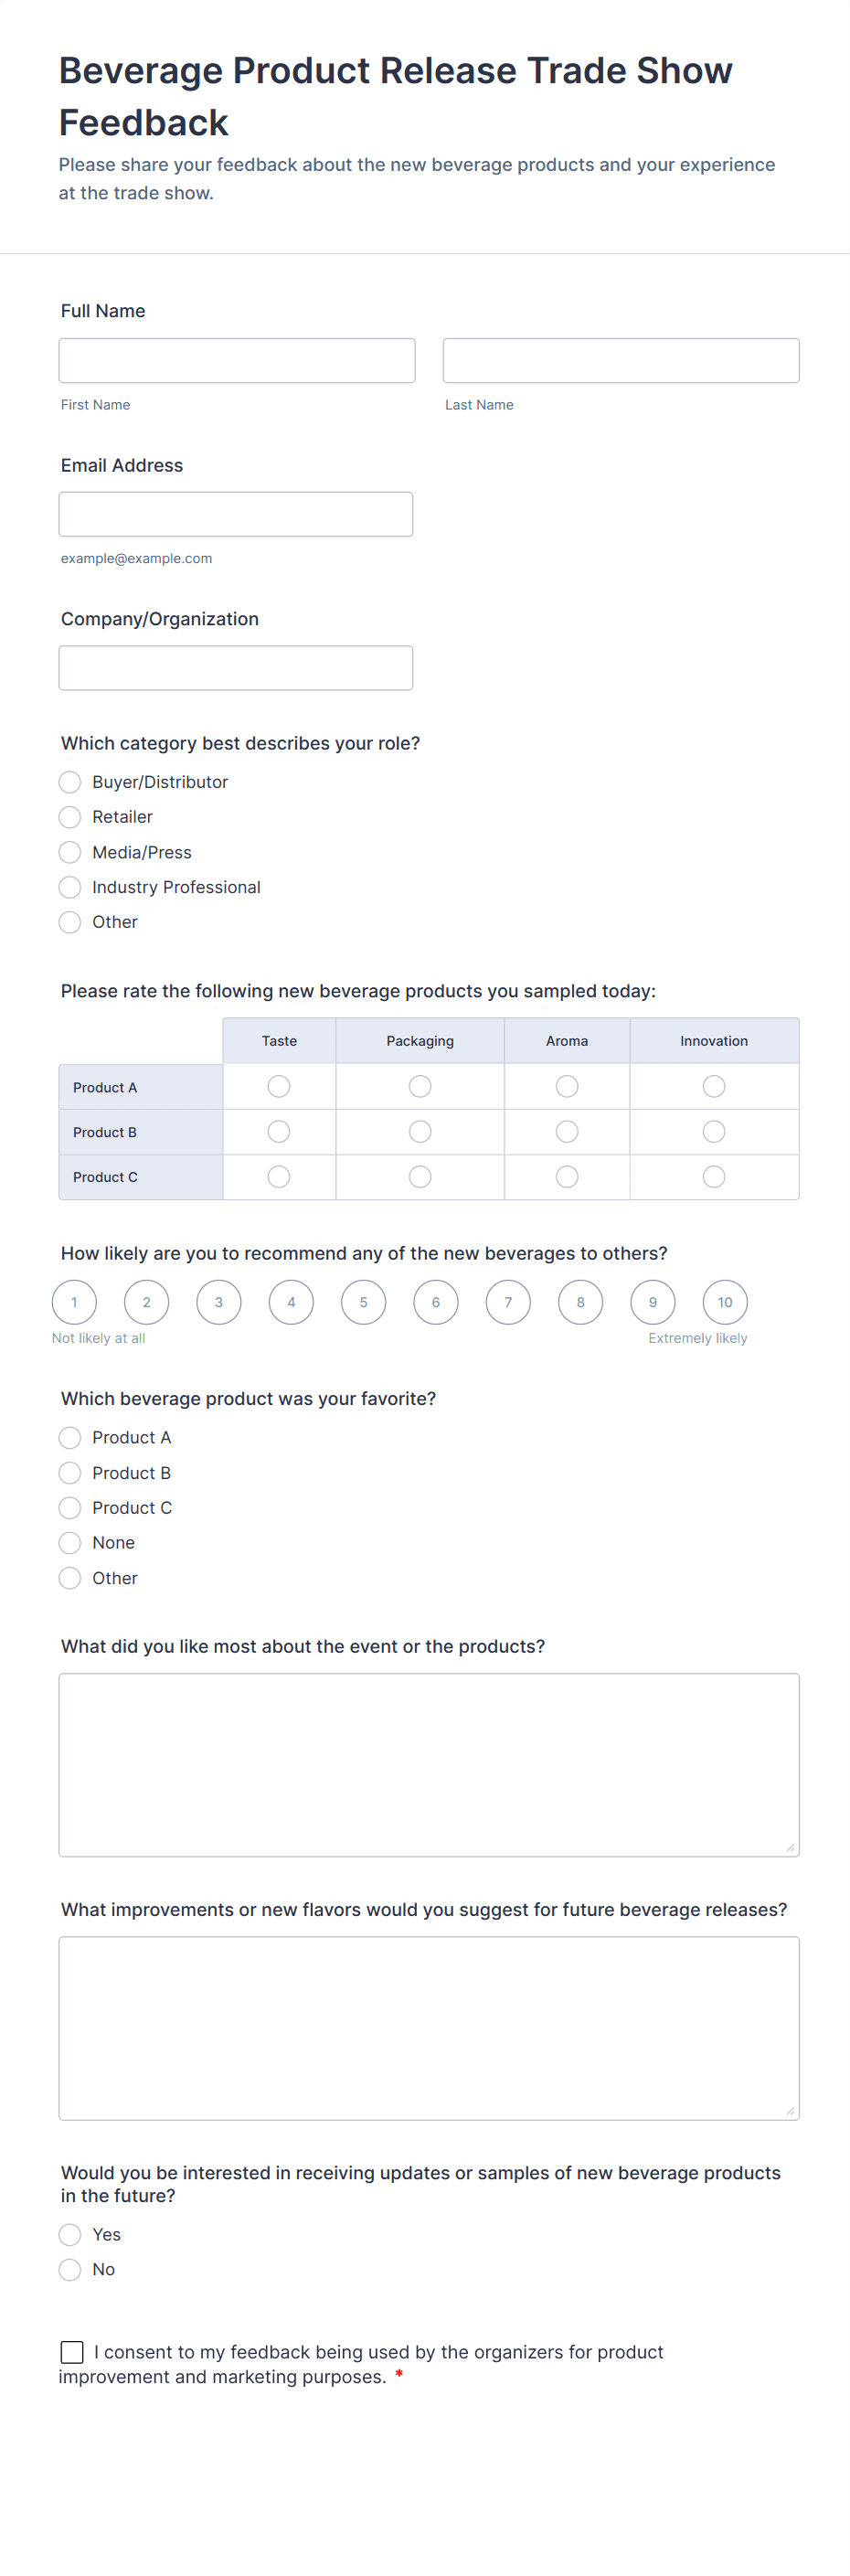The width and height of the screenshot is (850, 2576).
Task: Click the Last Name text box
Action: point(620,360)
